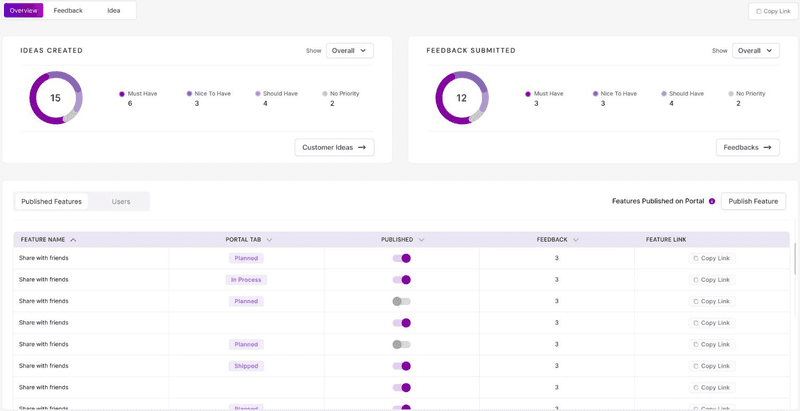Click the arrow icon on Feedbacks button
This screenshot has height=411, width=800.
pos(768,147)
